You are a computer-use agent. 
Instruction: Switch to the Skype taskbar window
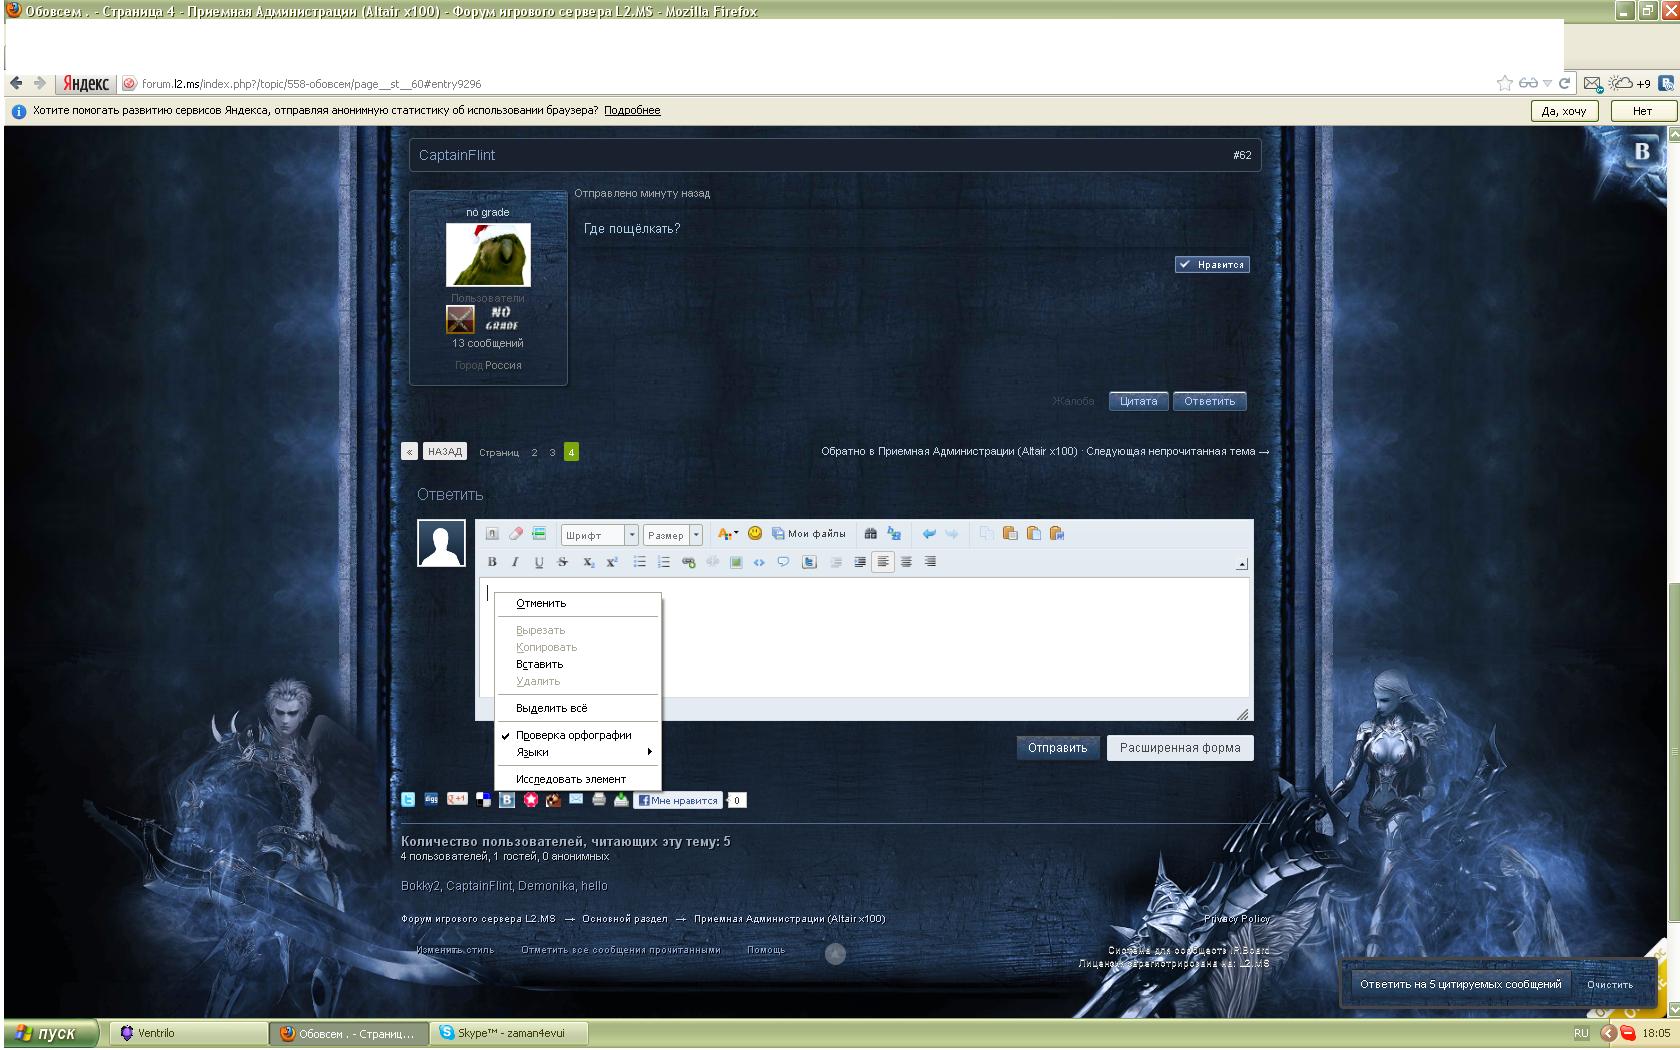pos(509,1034)
